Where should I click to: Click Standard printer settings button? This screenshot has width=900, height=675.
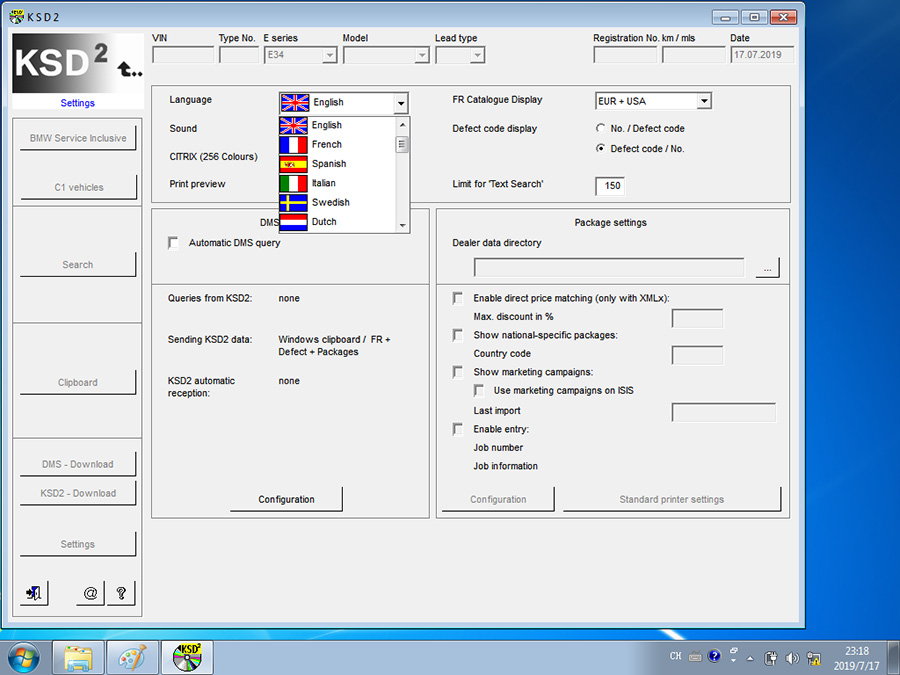coord(672,499)
